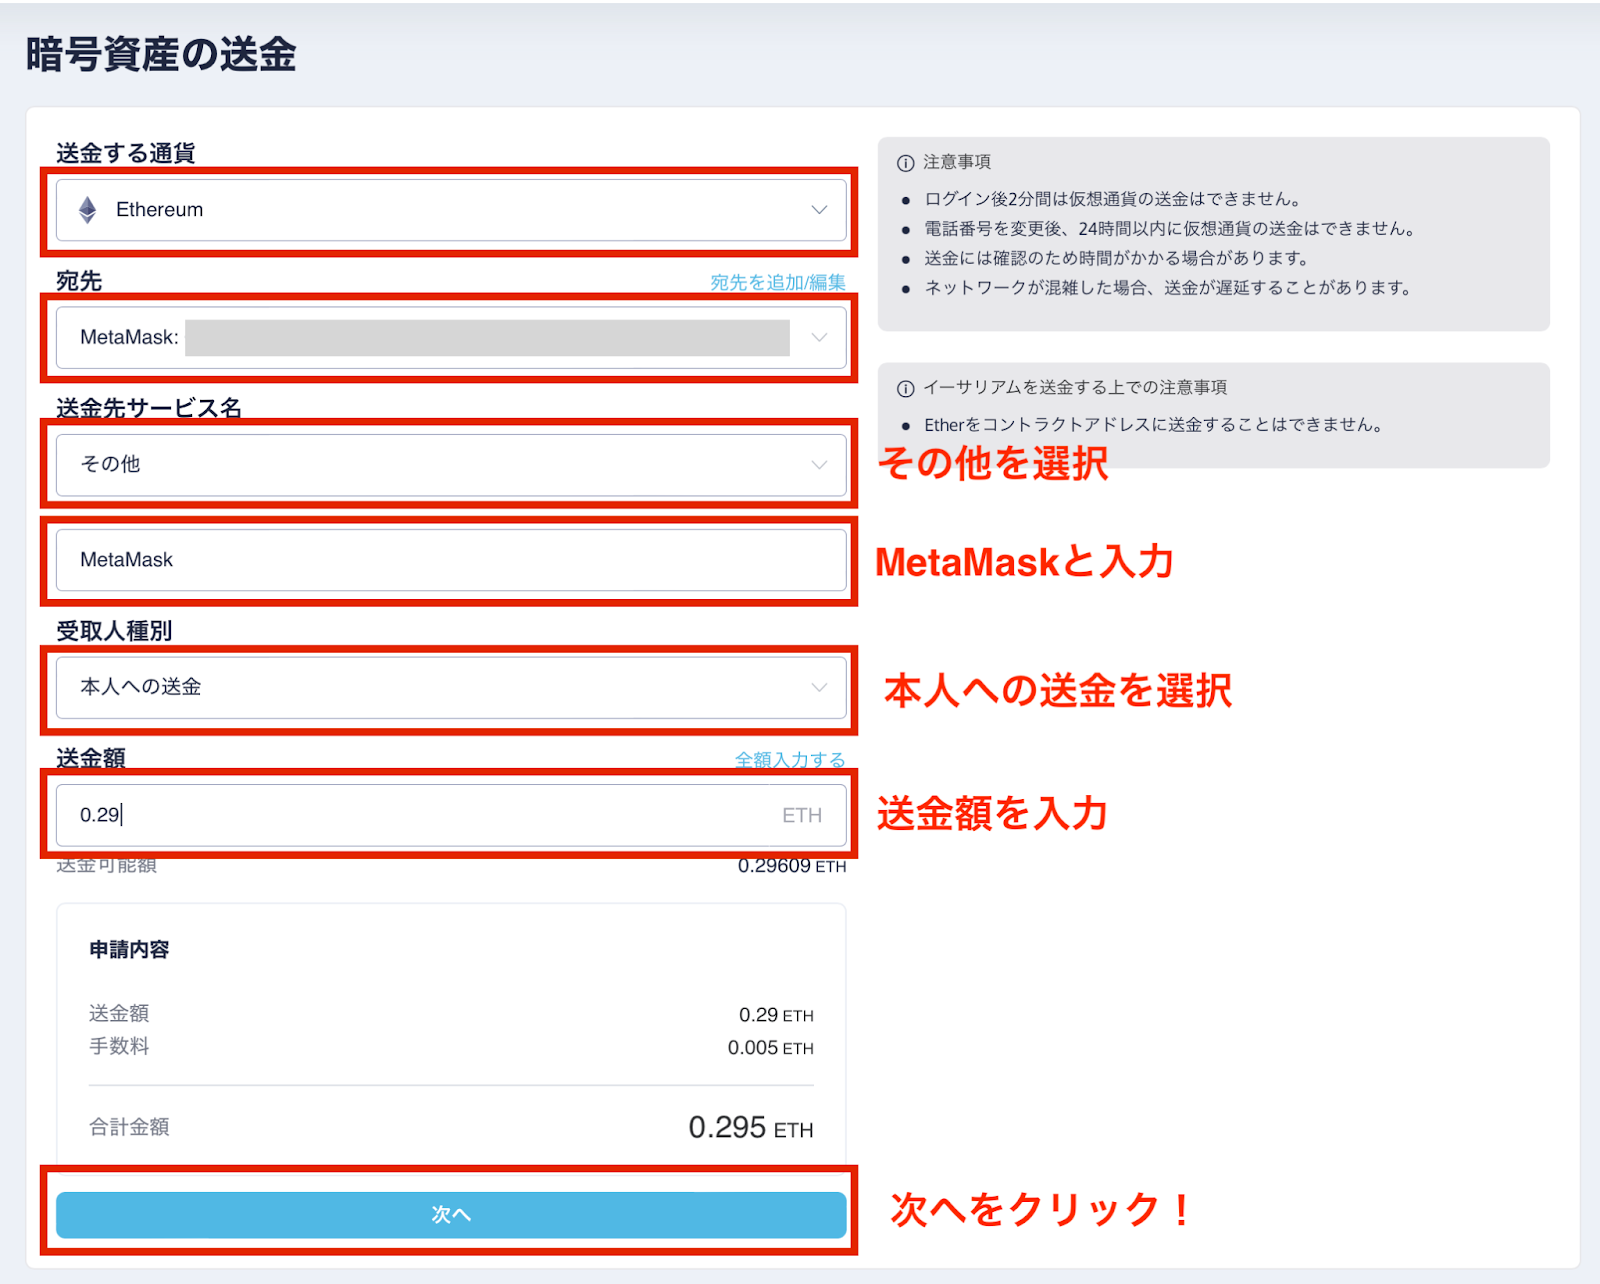Click the ネットワークが混雑した場合 notice line
The height and width of the screenshot is (1284, 1600).
coord(1168,288)
